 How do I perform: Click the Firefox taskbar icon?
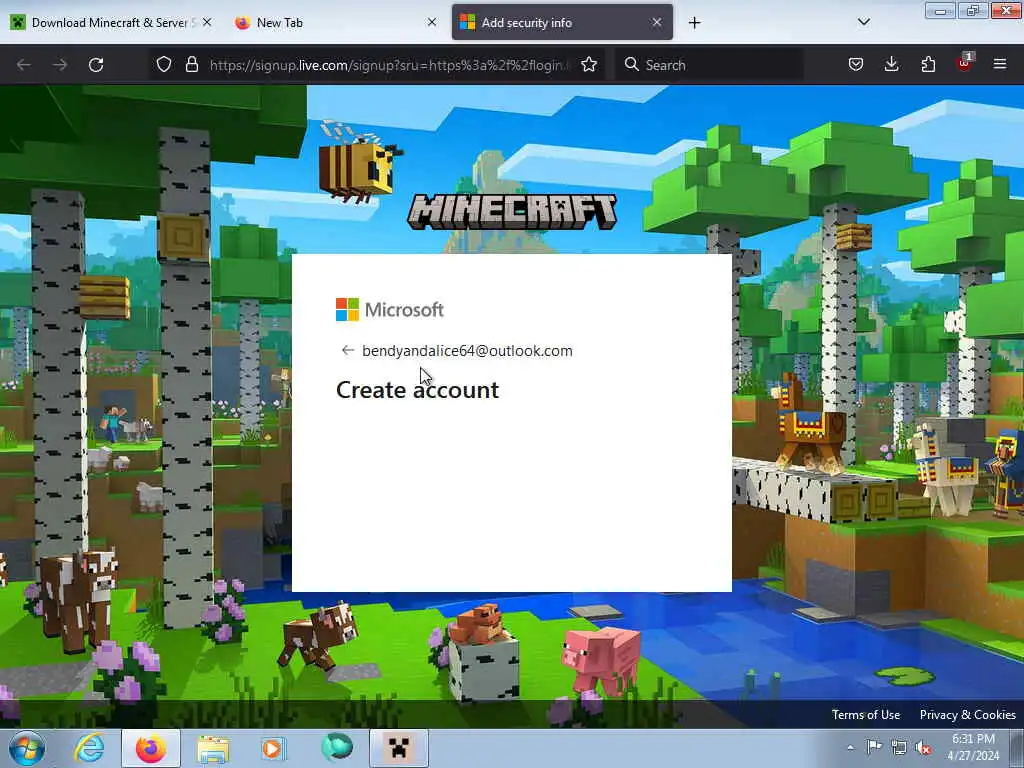151,748
